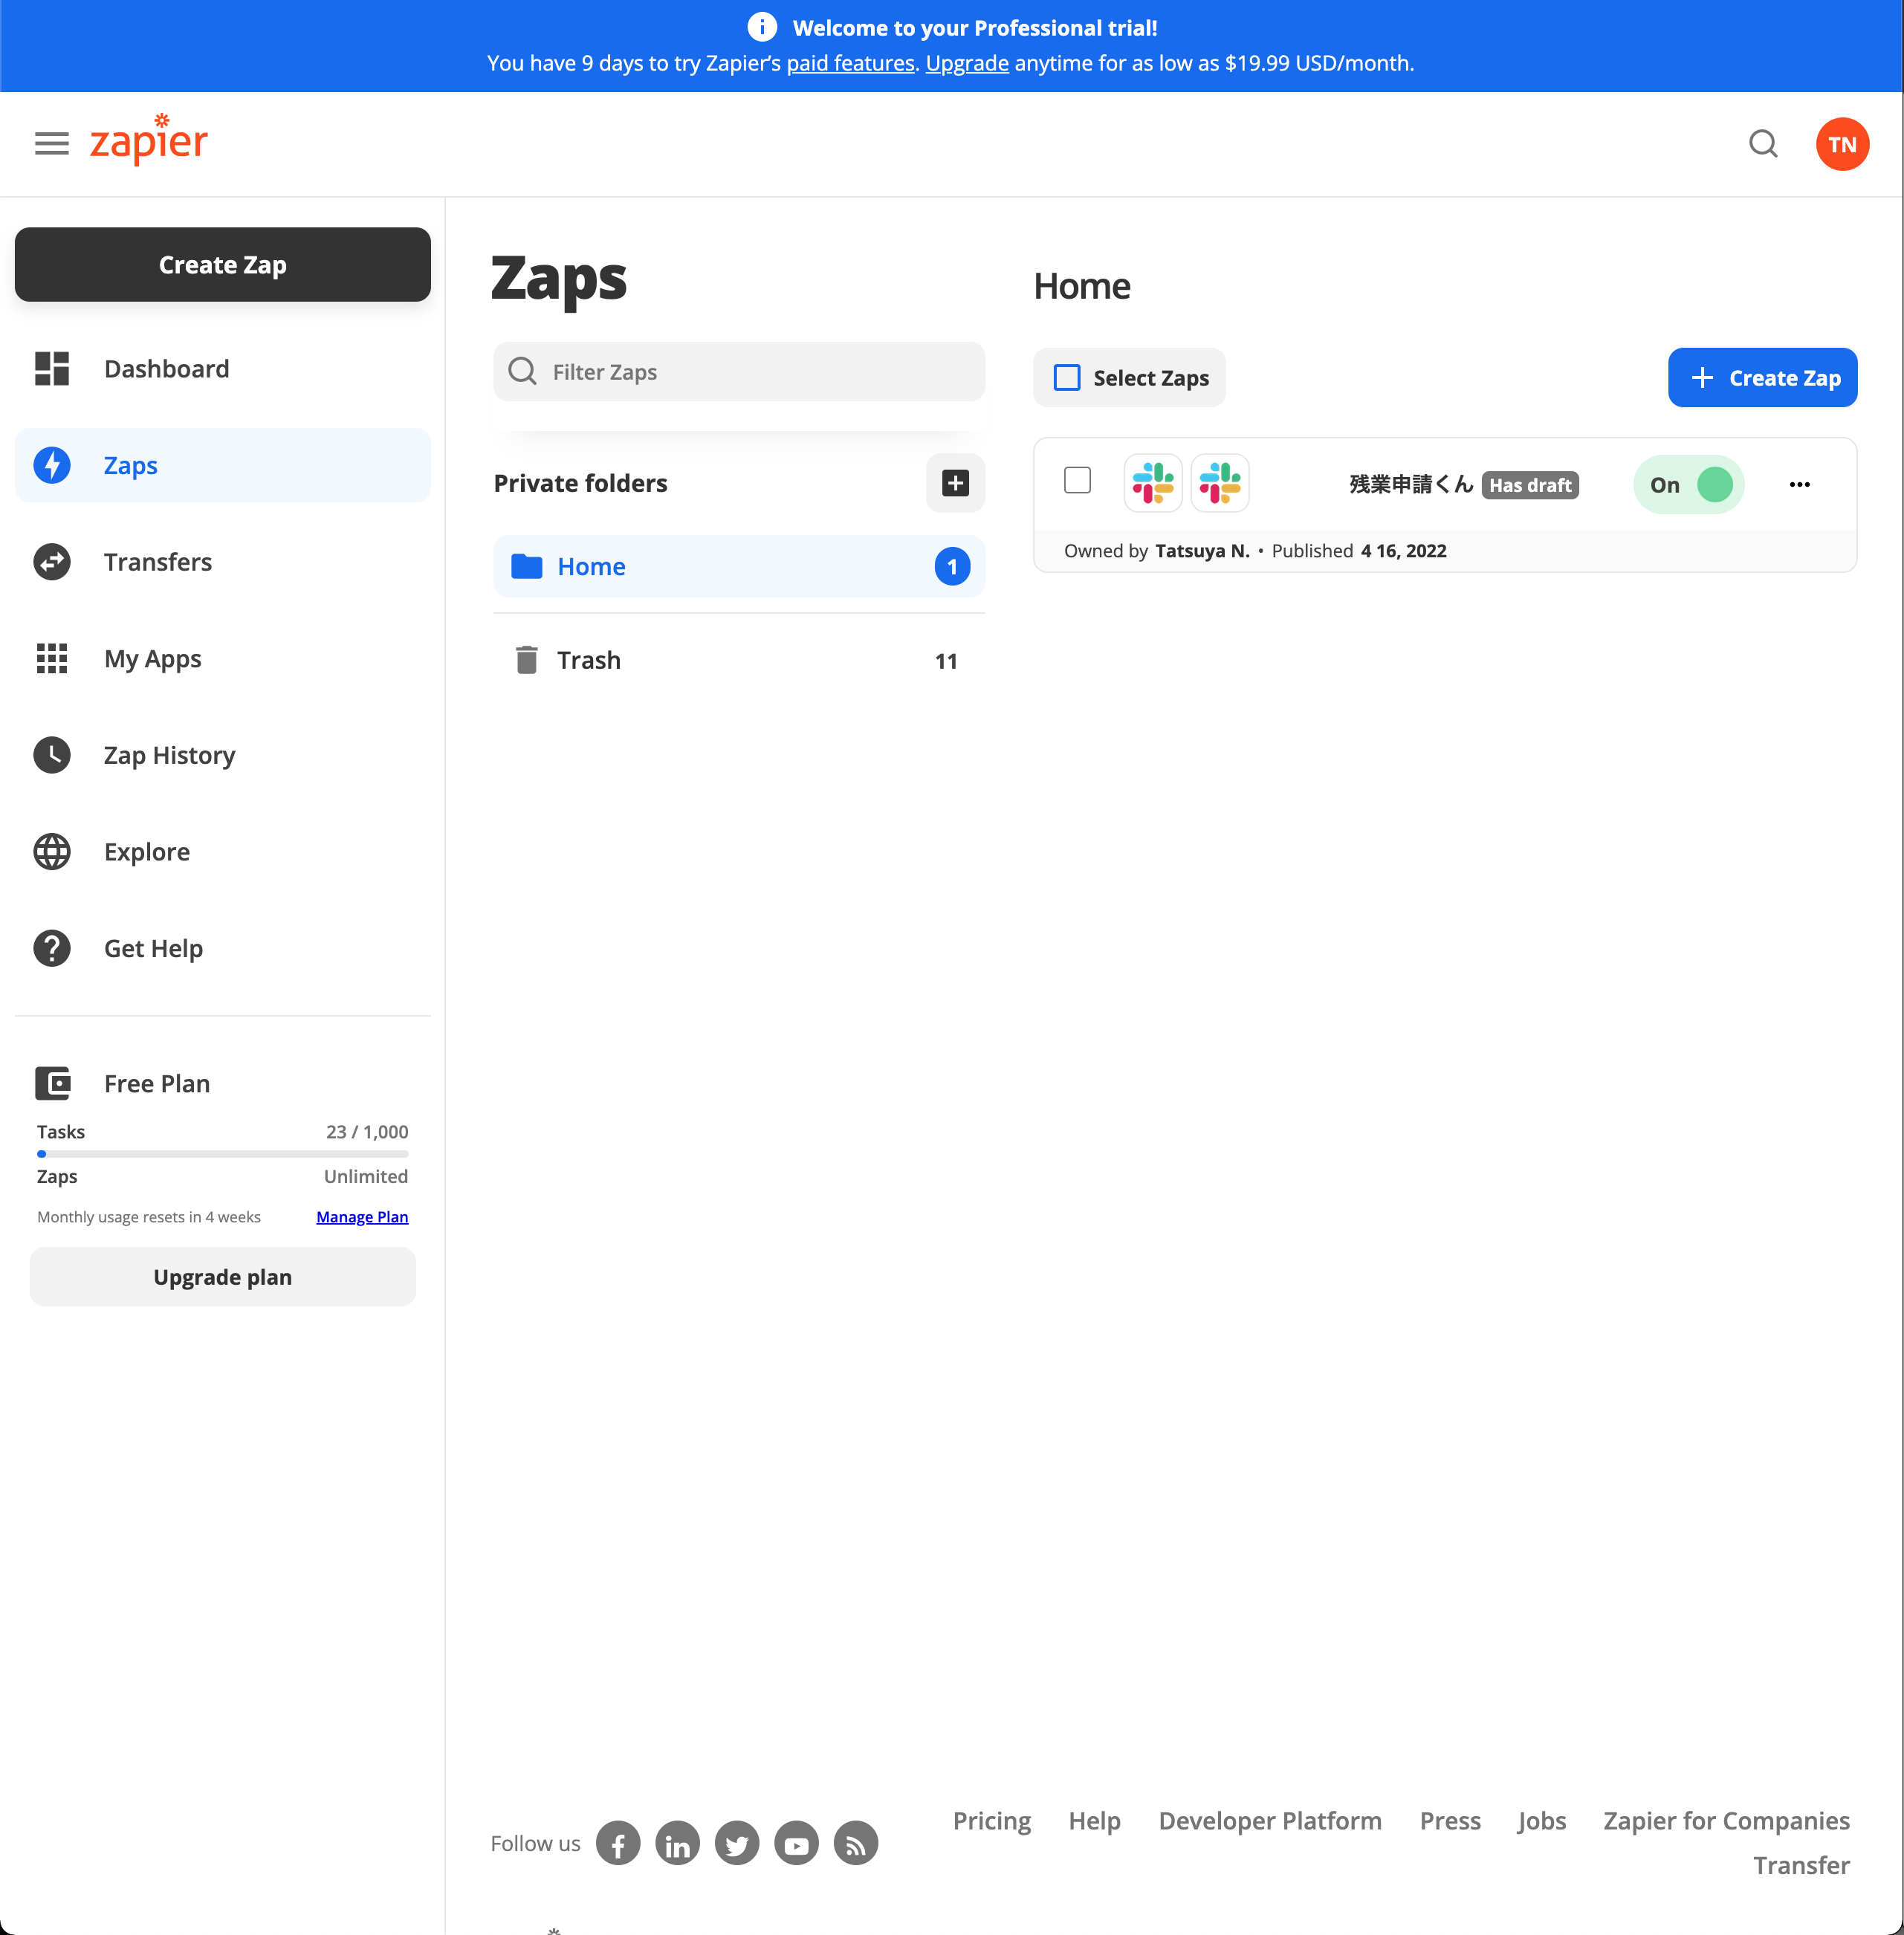Open the RSS feed icon
The height and width of the screenshot is (1935, 1904).
(x=856, y=1843)
